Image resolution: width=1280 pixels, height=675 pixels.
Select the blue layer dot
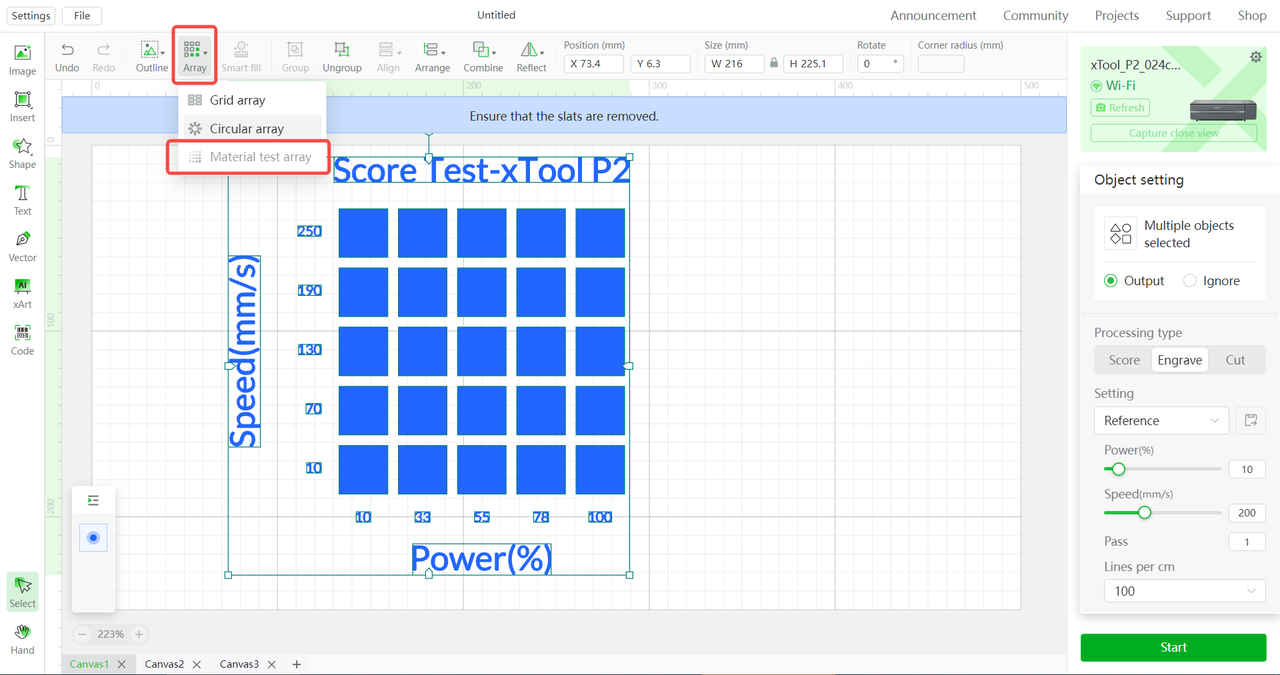(93, 538)
